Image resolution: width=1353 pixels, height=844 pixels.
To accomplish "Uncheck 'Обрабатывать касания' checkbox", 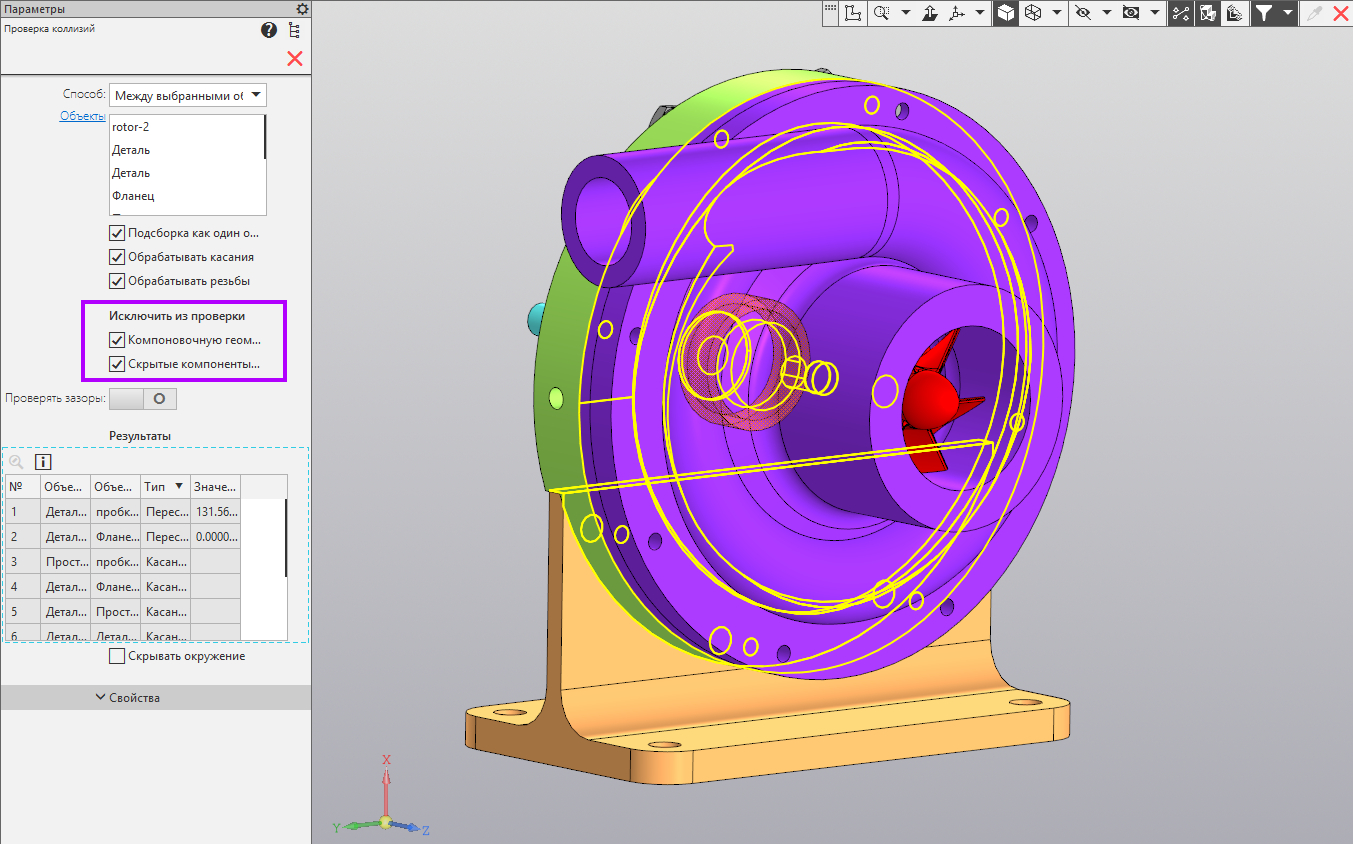I will pos(117,257).
